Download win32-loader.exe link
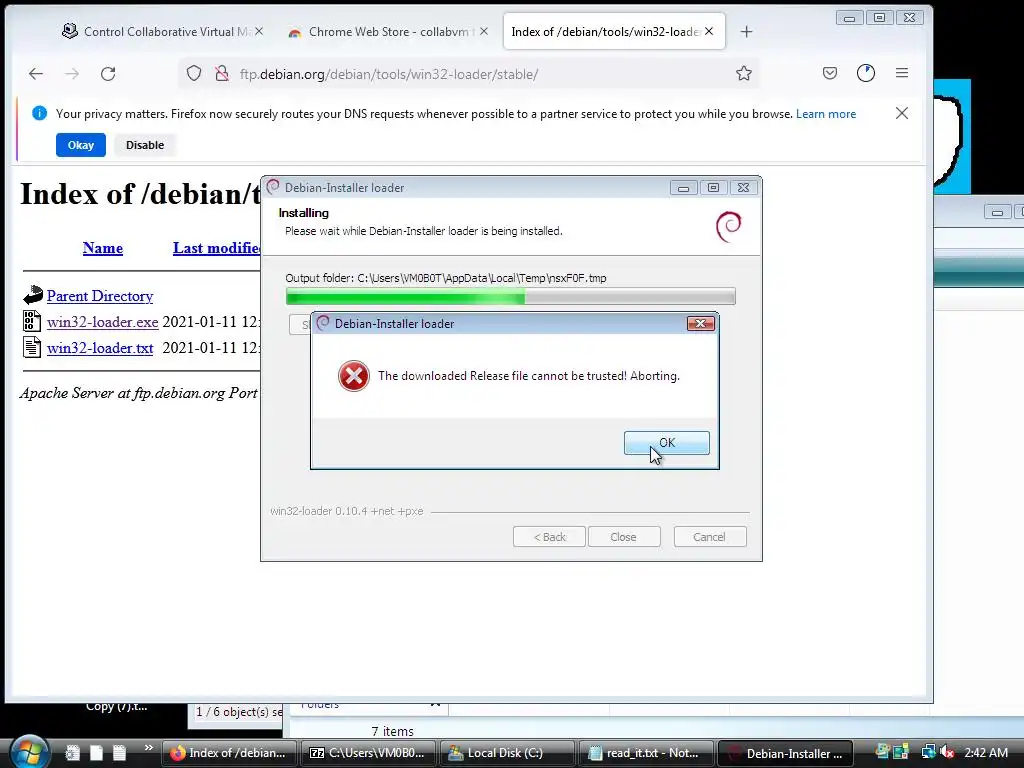This screenshot has width=1024, height=768. tap(103, 322)
